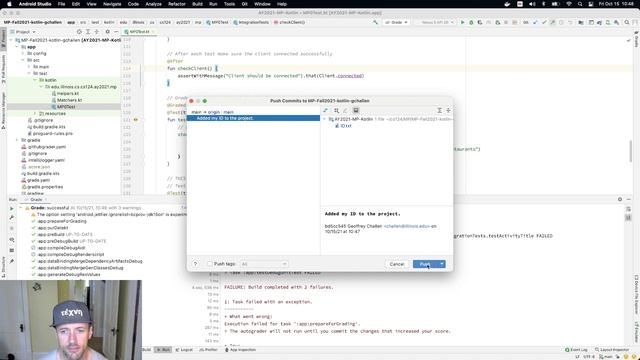Open the Build menu
The height and width of the screenshot is (360, 640).
point(197,4)
